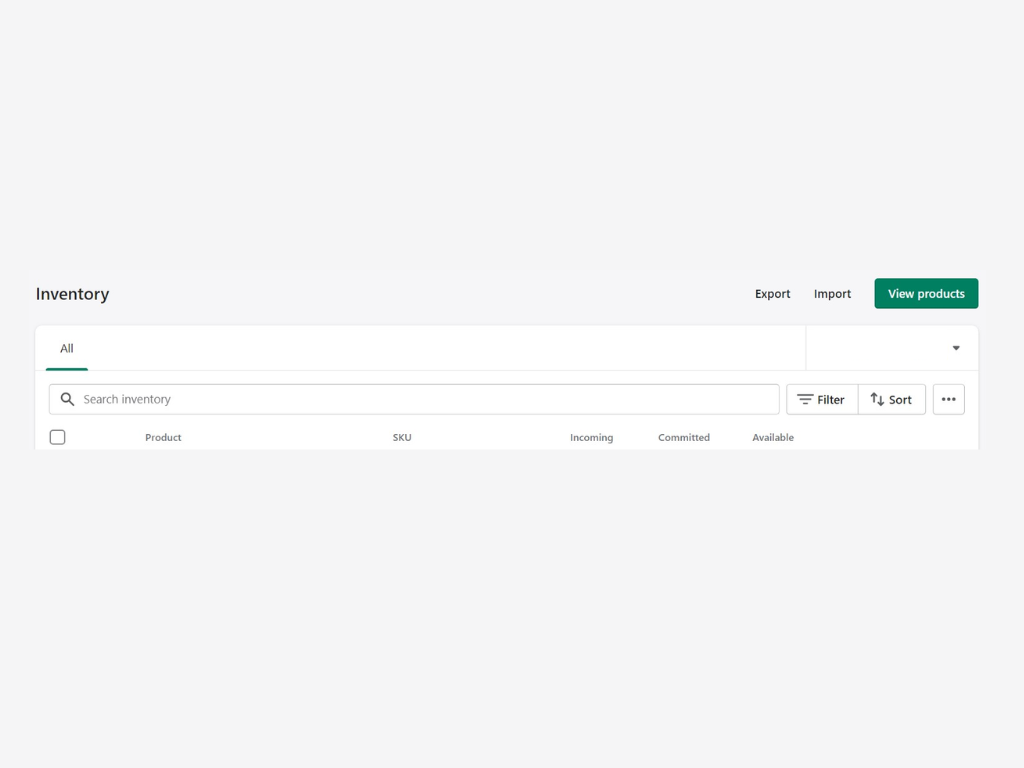Click the Incoming column header
Image resolution: width=1024 pixels, height=768 pixels.
591,438
